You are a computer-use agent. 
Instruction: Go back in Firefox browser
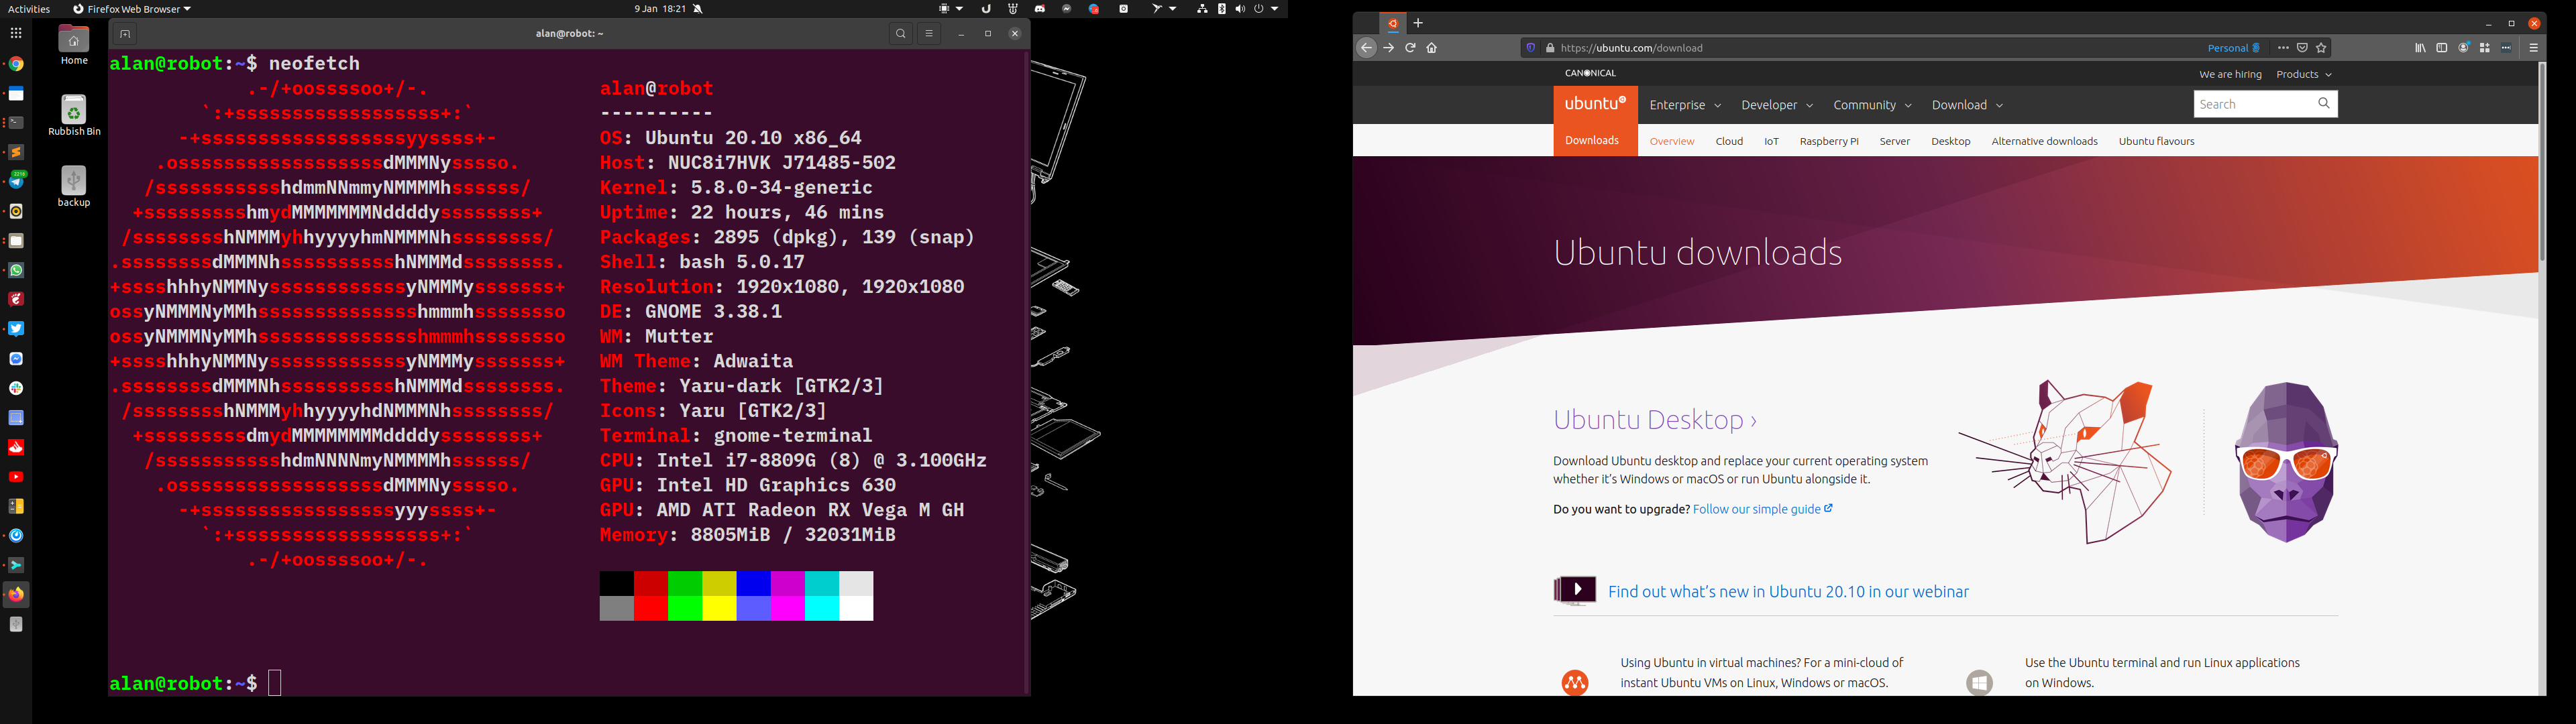pyautogui.click(x=1366, y=48)
